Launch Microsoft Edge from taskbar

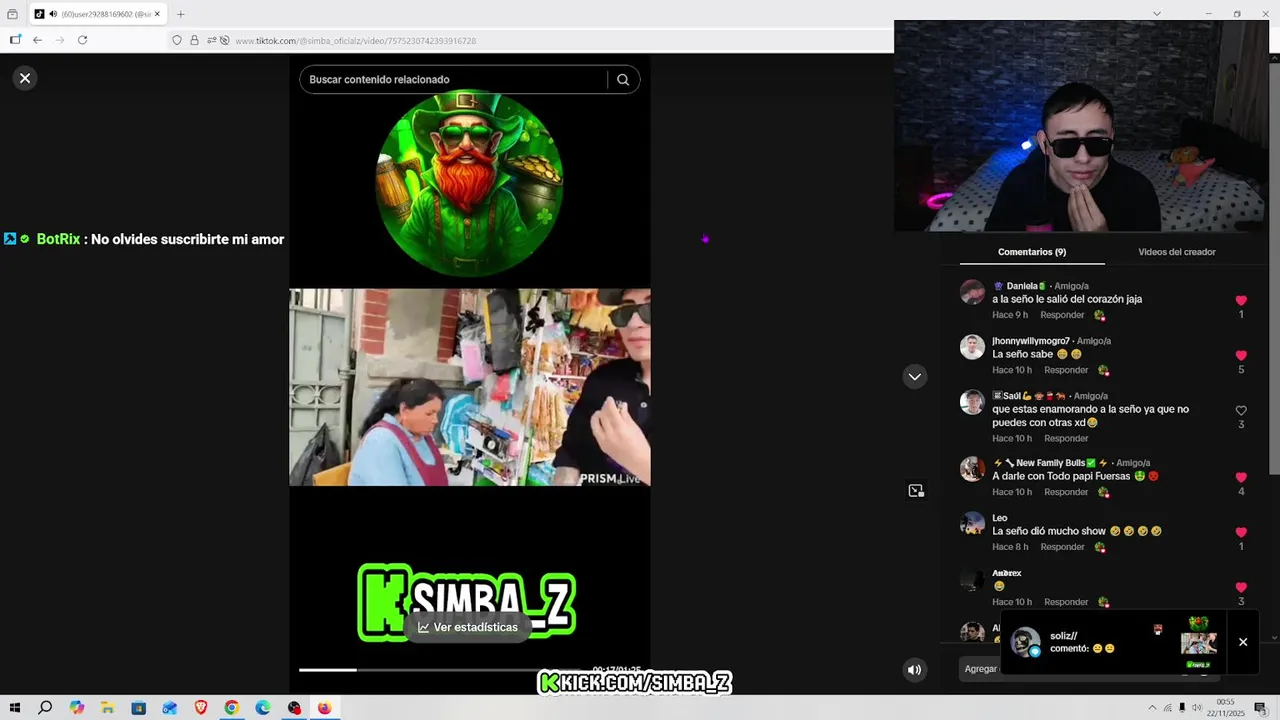point(262,708)
